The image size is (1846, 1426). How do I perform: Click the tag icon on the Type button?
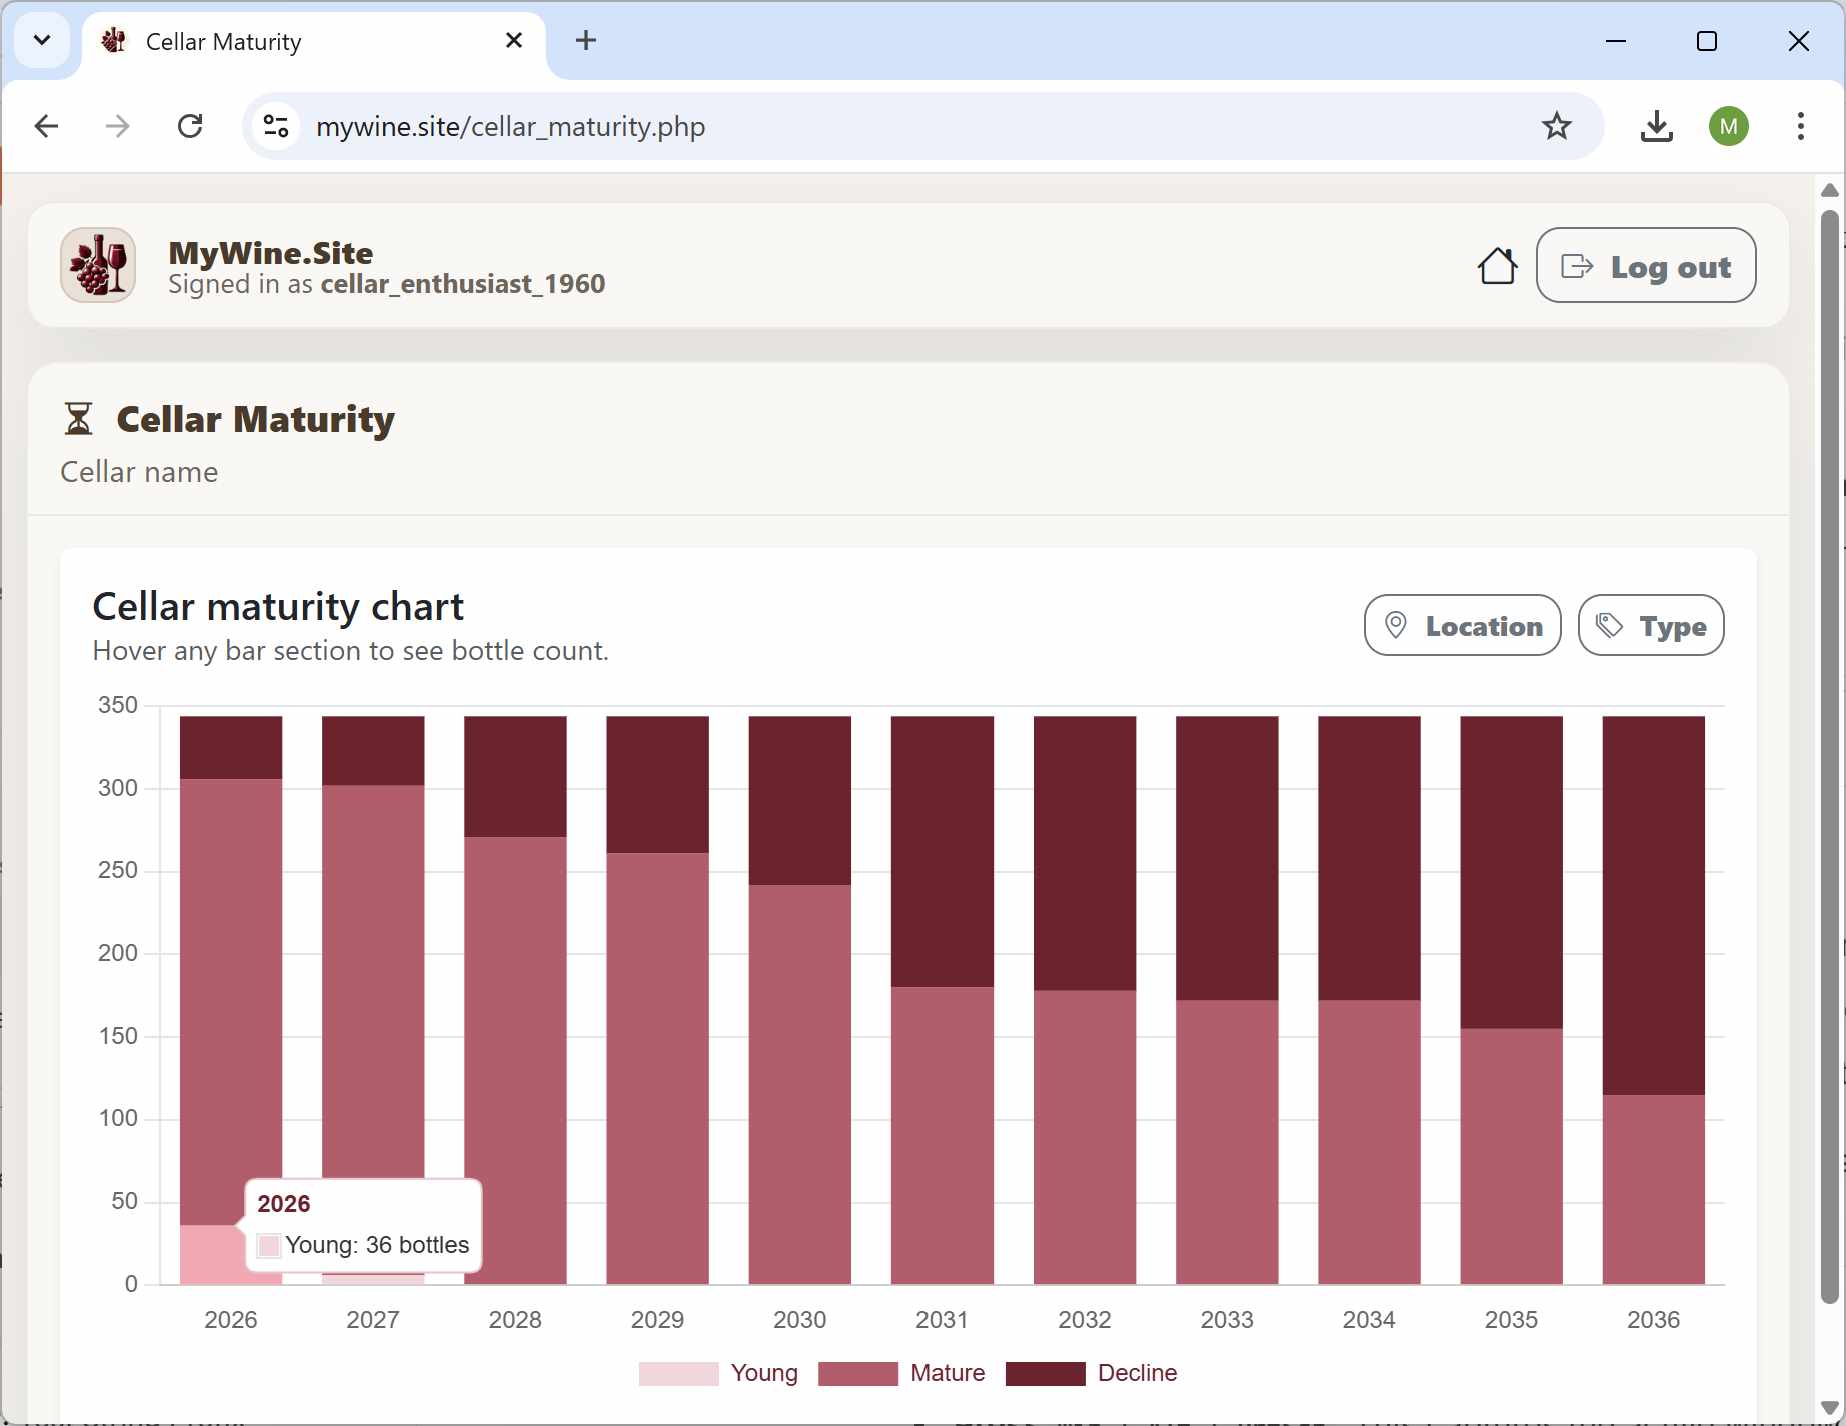1609,625
